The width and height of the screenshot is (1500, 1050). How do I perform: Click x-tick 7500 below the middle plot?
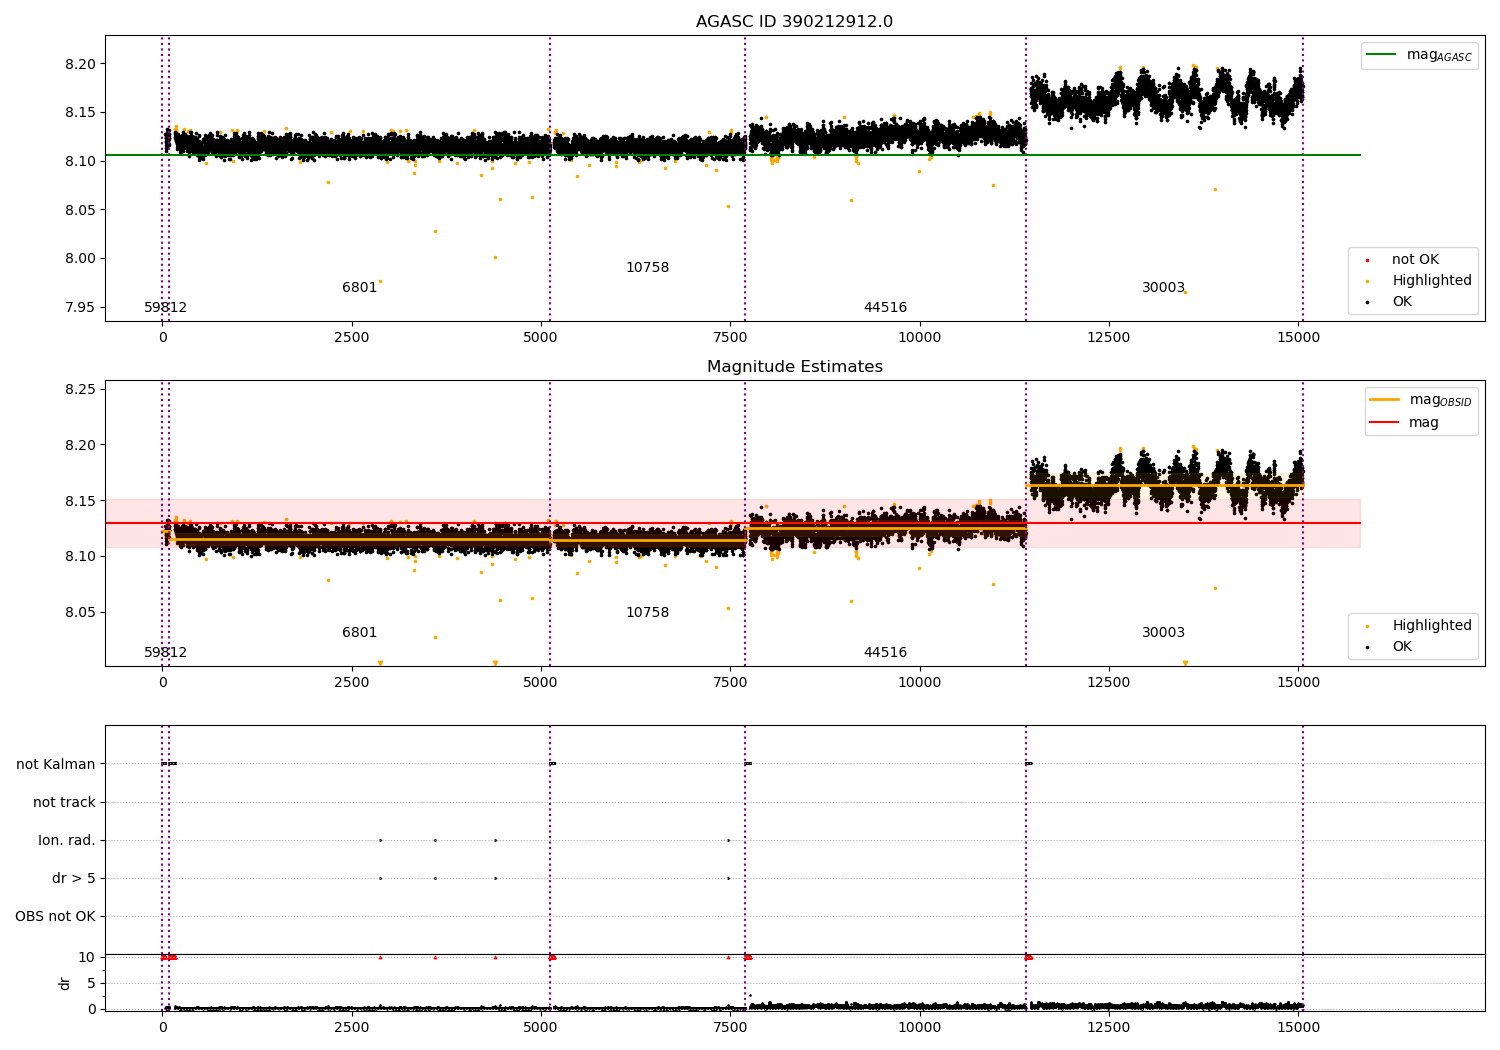point(730,683)
